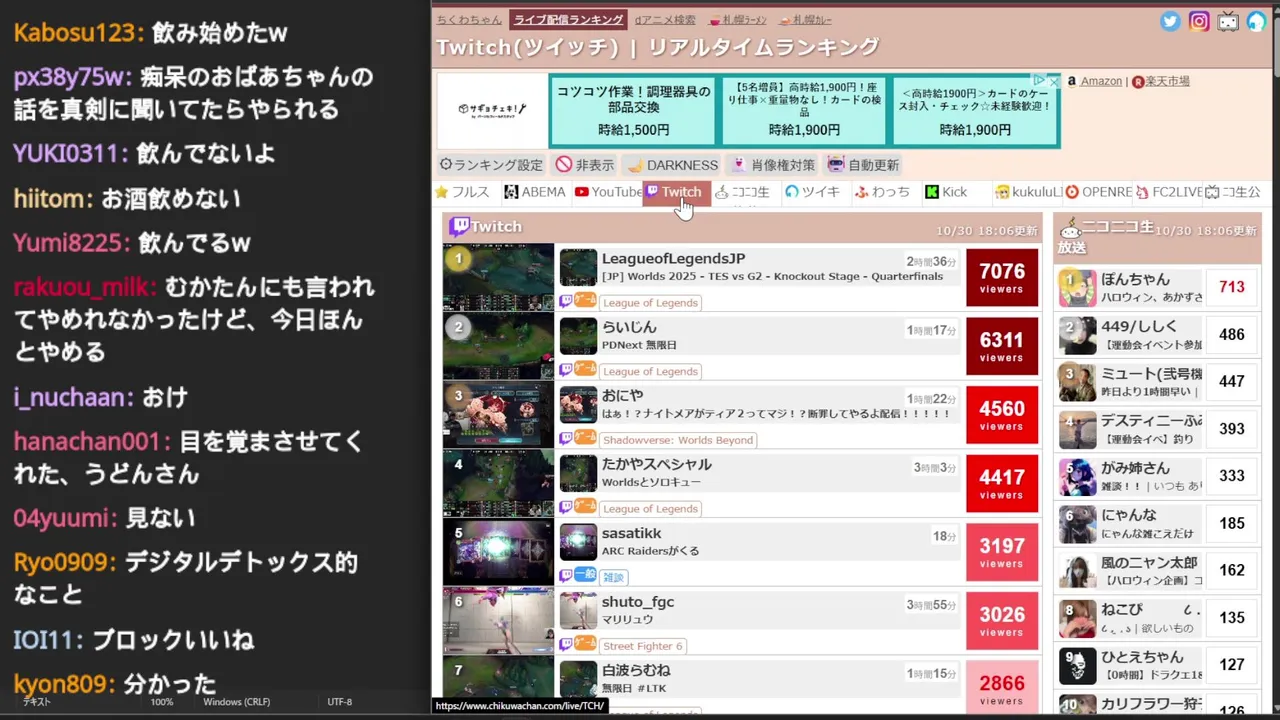Click the League of Legends tag under らいじん

coord(650,371)
